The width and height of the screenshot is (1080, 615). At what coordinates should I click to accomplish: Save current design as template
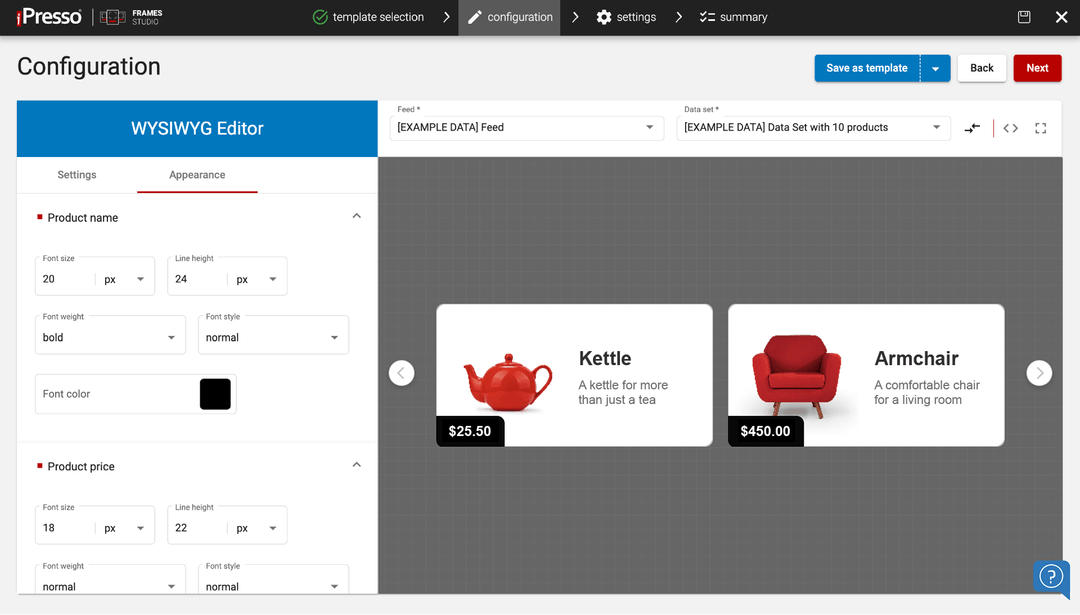coord(866,68)
